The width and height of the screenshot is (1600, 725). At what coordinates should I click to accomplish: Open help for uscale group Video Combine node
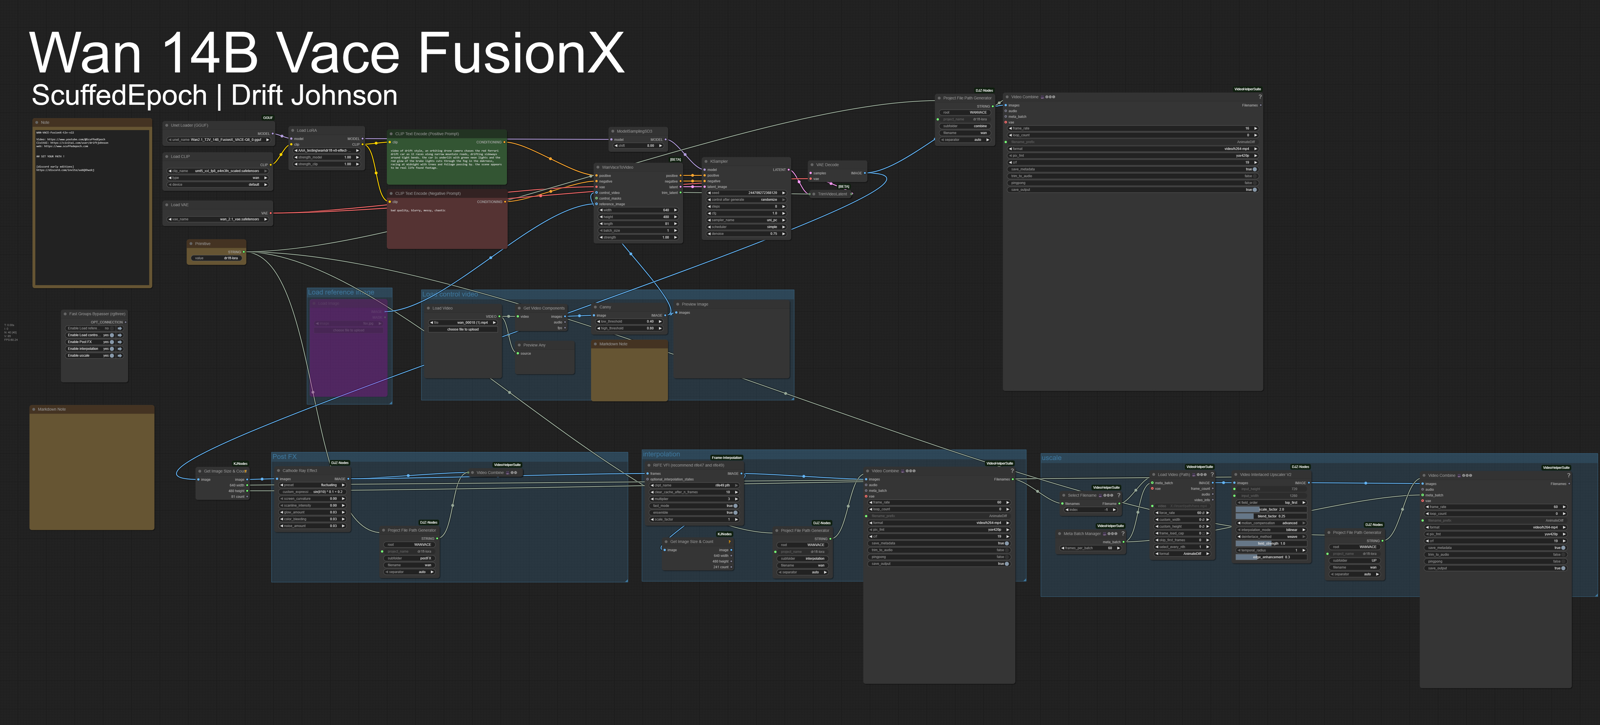click(x=1569, y=475)
